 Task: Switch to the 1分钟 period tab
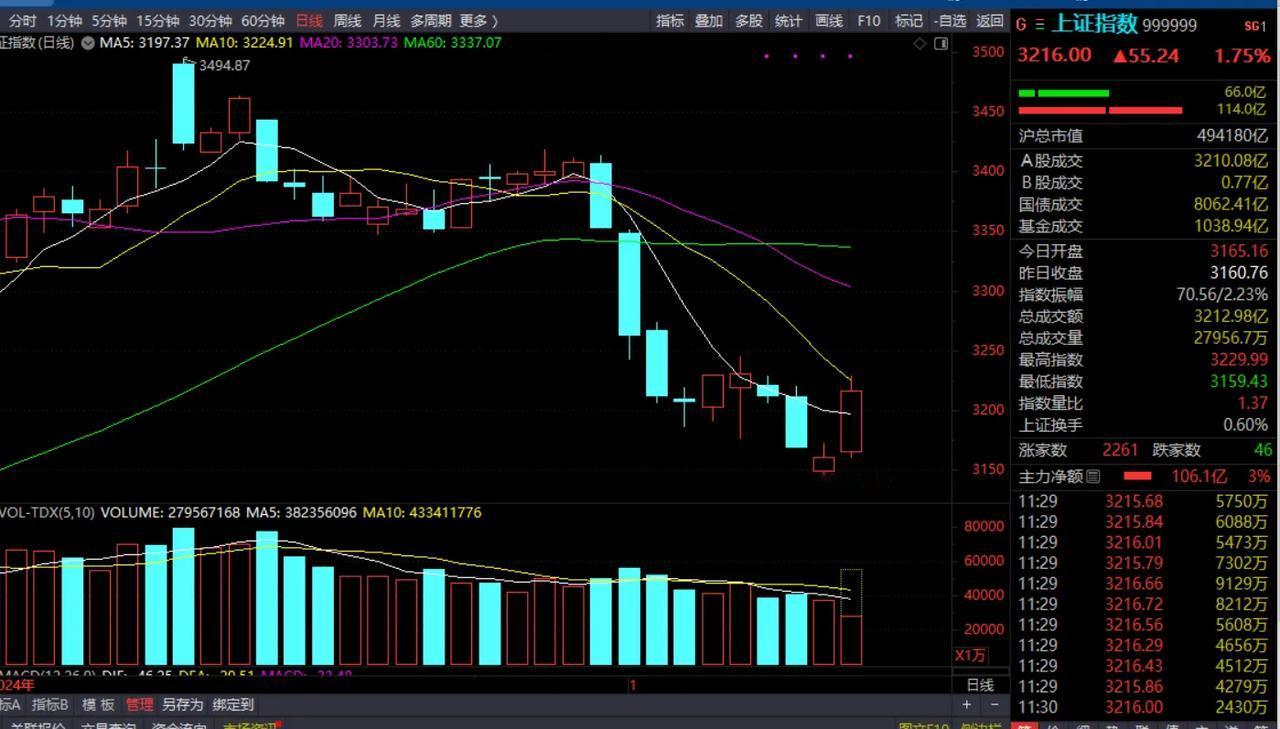click(x=64, y=20)
